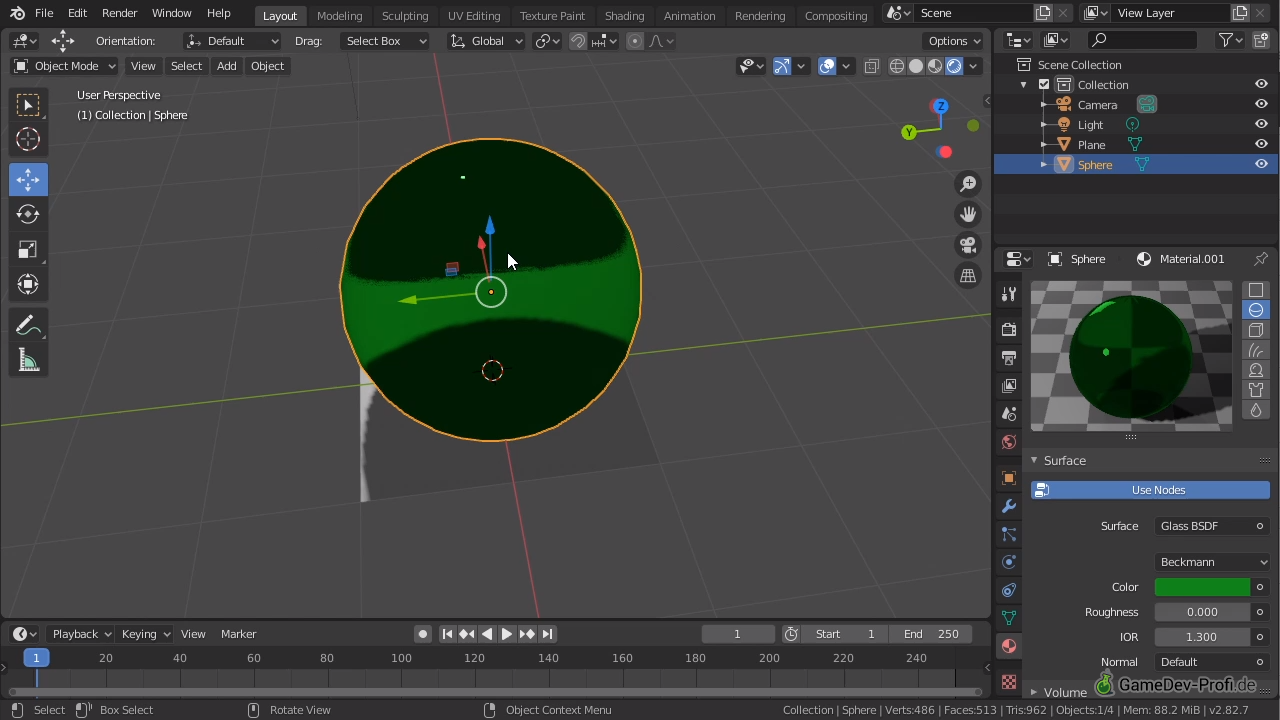
Task: Open the Playback dropdown
Action: tap(80, 634)
